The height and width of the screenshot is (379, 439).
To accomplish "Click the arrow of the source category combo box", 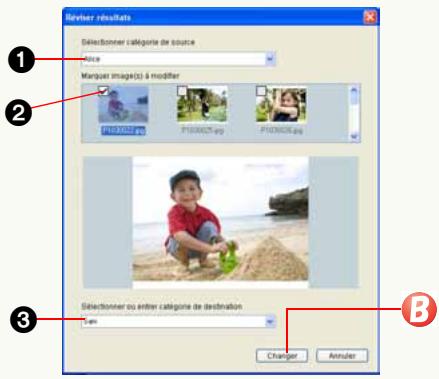I will pos(270,59).
